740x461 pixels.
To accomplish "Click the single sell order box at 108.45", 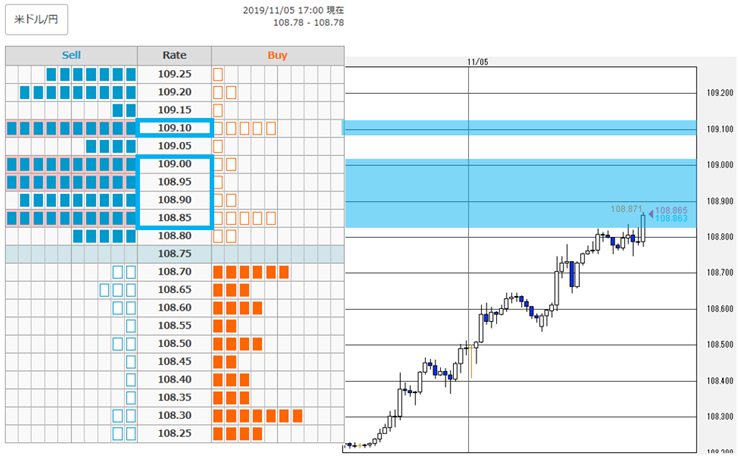I will tap(131, 361).
